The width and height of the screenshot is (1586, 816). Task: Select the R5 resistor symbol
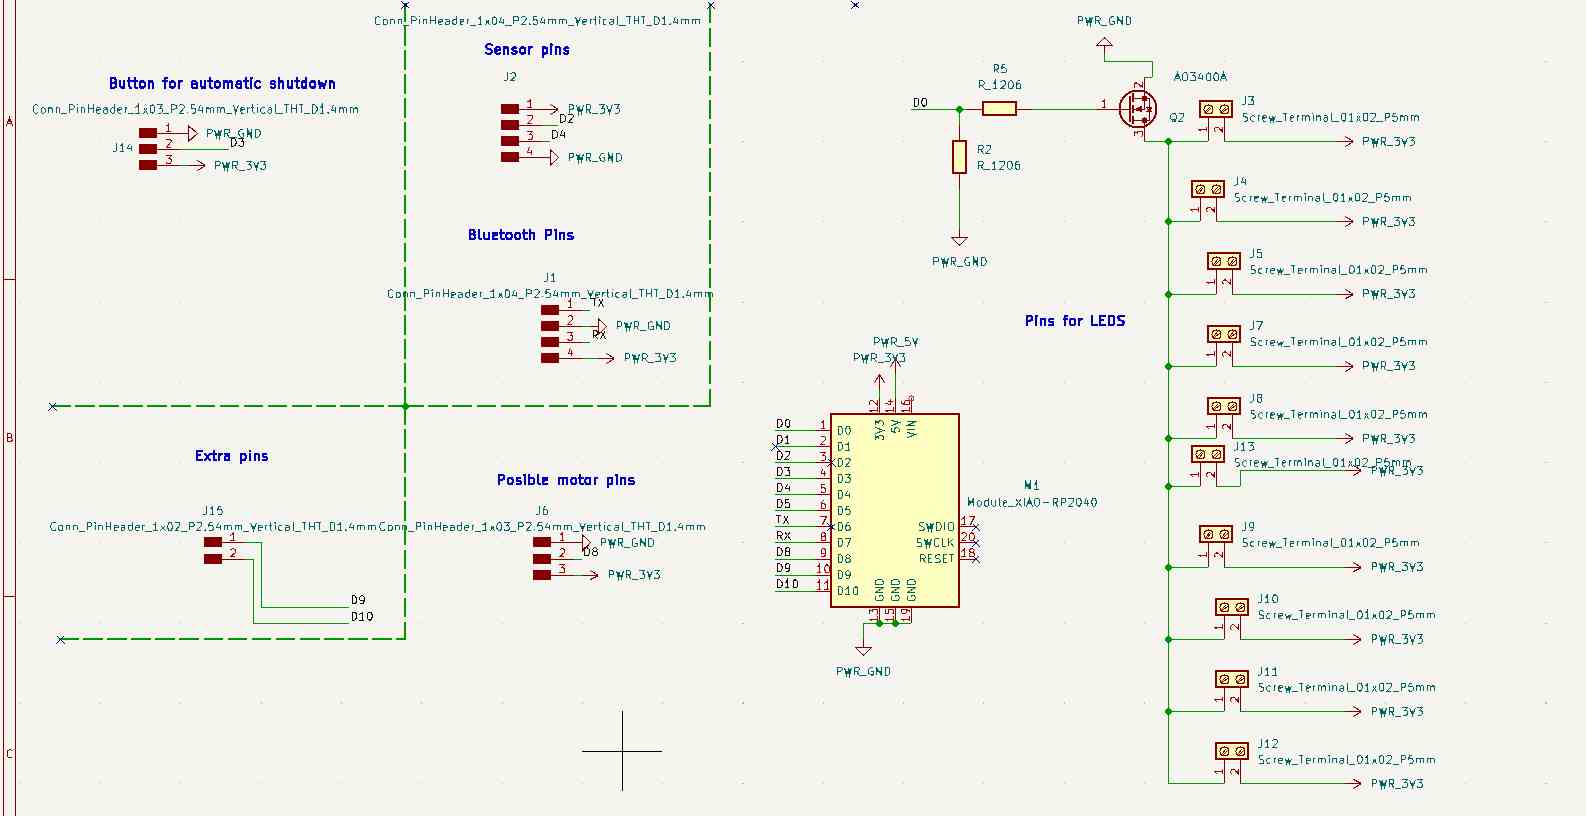point(999,109)
